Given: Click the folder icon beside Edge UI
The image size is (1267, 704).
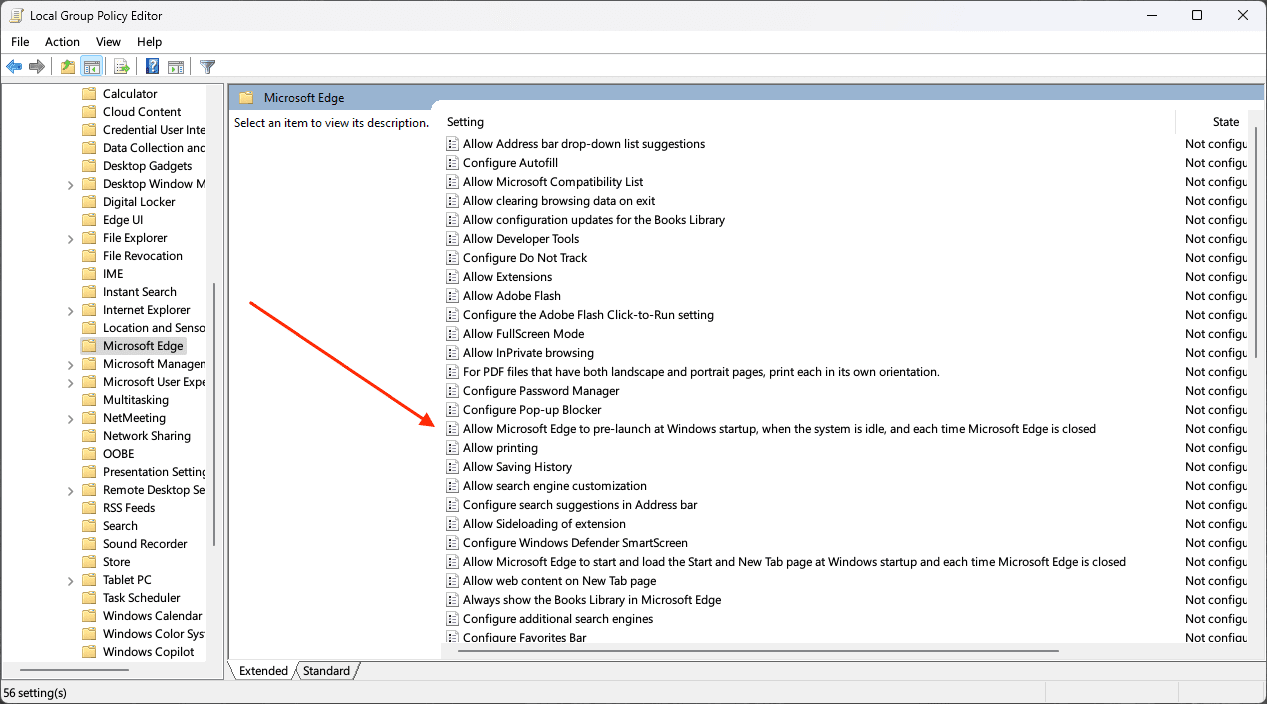Looking at the screenshot, I should click(89, 220).
